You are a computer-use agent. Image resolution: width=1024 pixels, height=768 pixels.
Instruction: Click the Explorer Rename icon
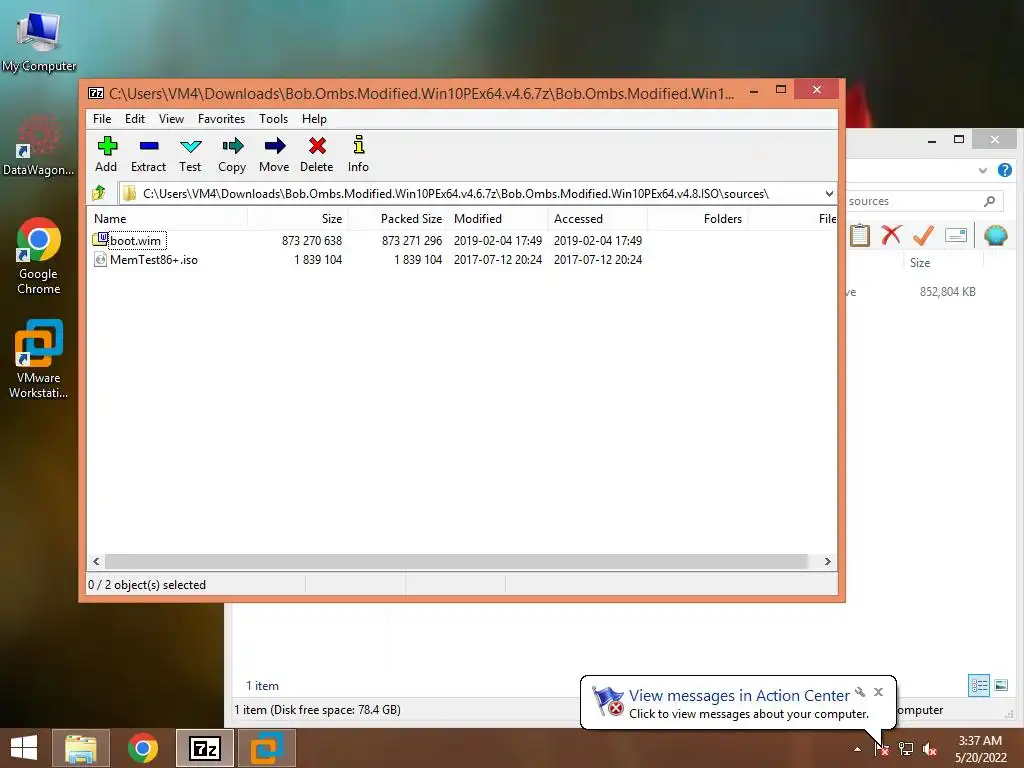pos(955,235)
